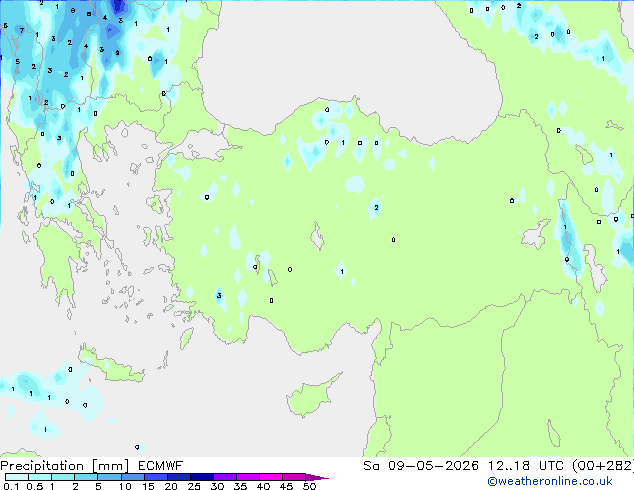Click the legend scale label '15'

point(148,486)
